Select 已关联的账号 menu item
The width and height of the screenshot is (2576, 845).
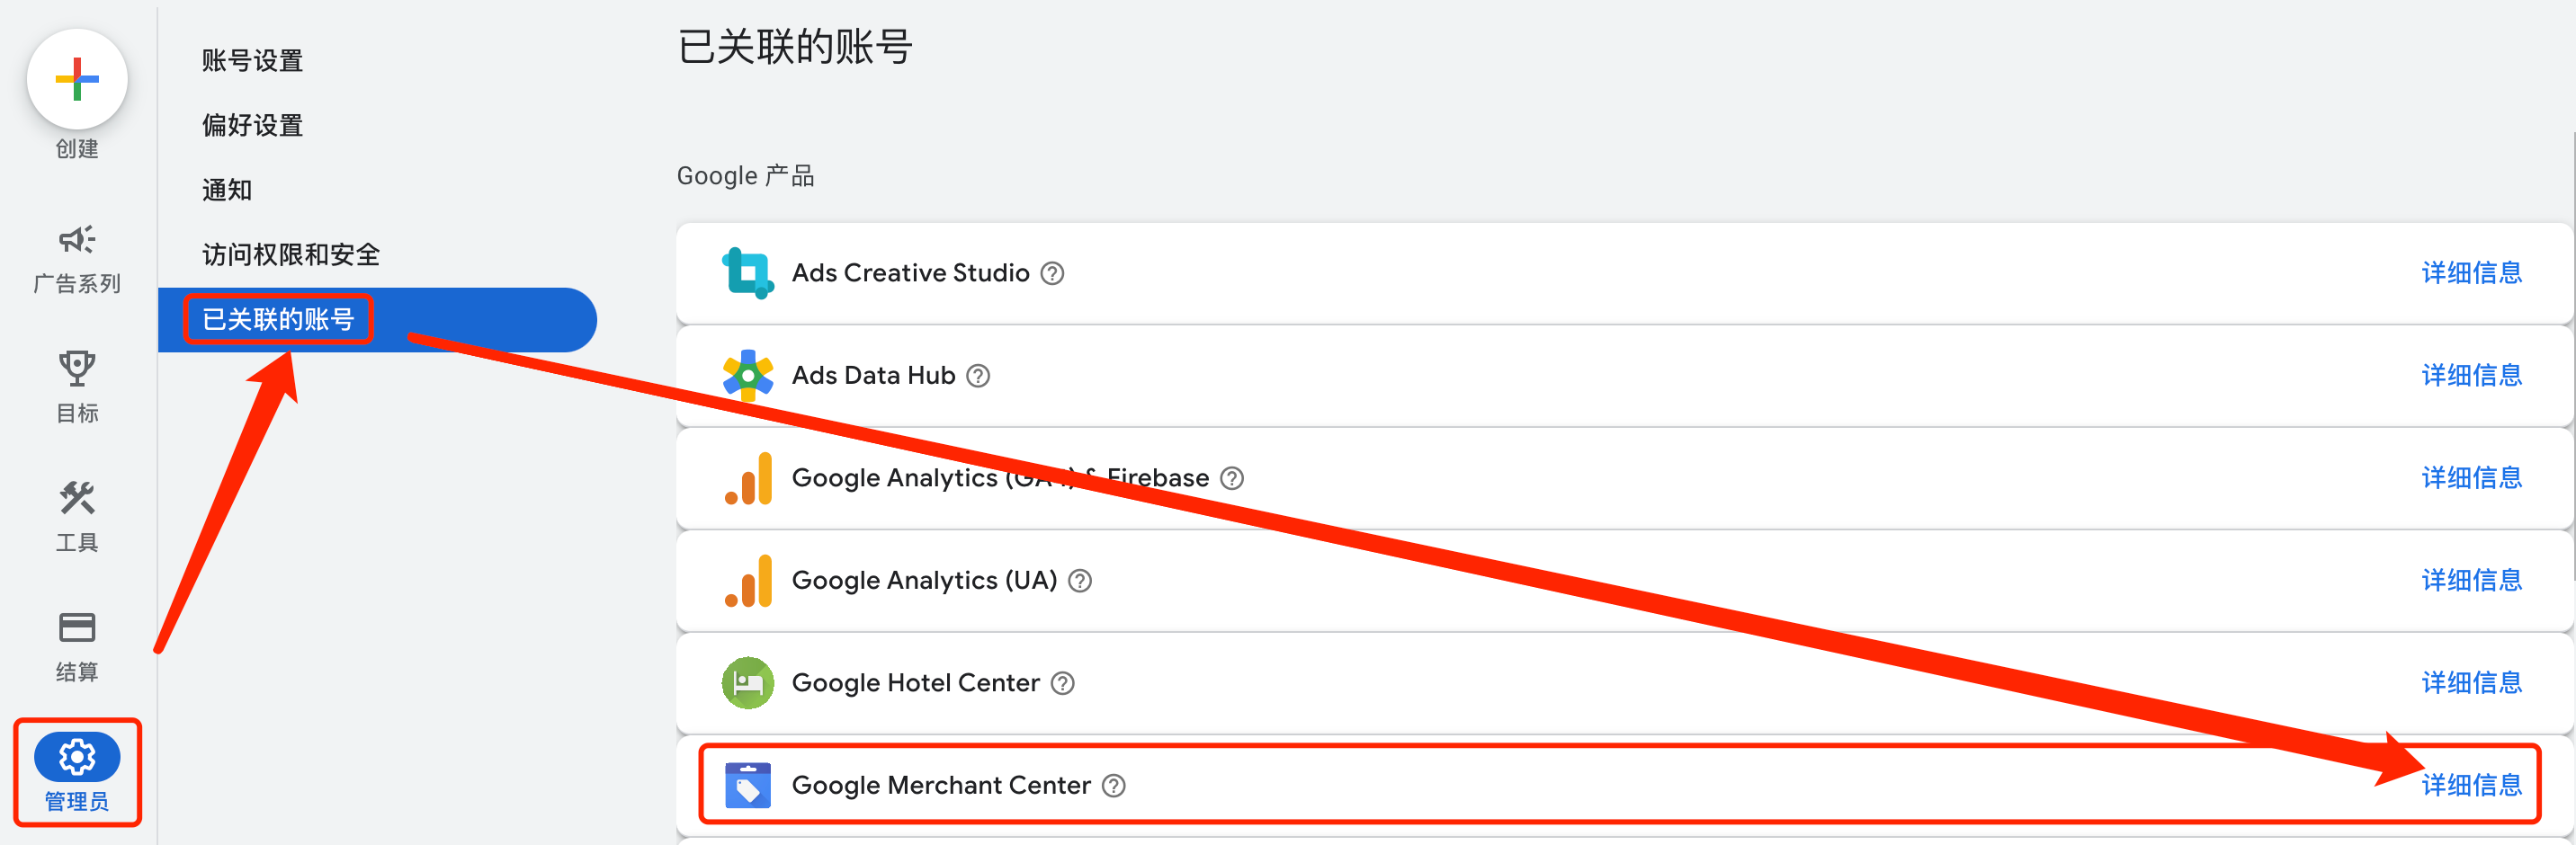pyautogui.click(x=278, y=320)
